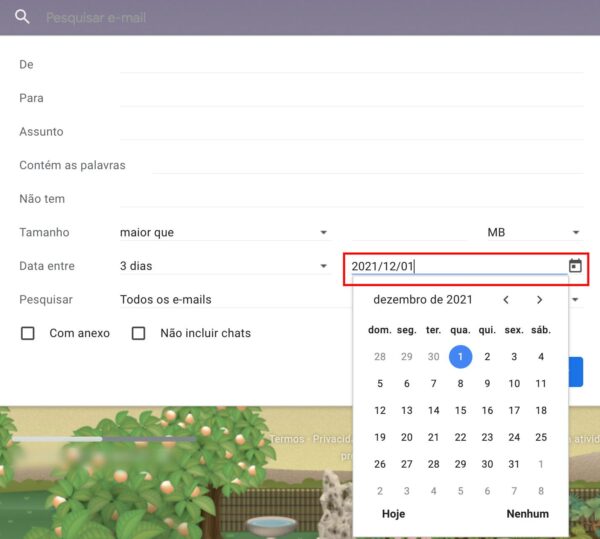Screen dimensions: 600x539
Task: Choose December 26 in the calendar
Action: [x=380, y=464]
